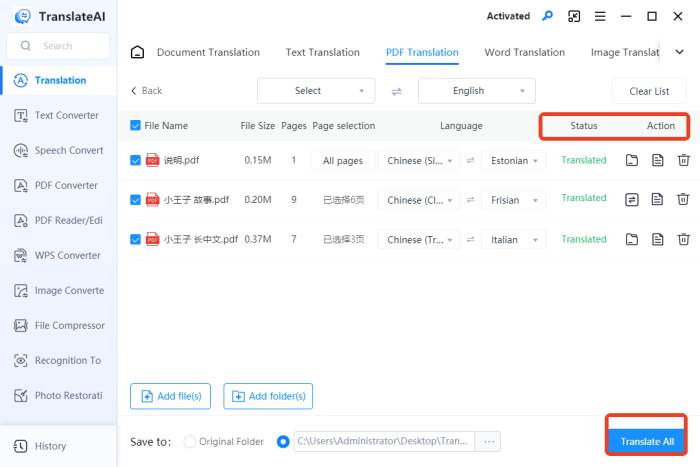Open Chinese (Cl... source dropdown
700x467 pixels.
pos(419,200)
